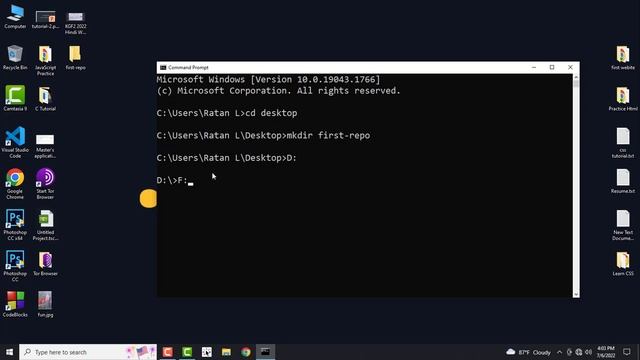Screen dimensions: 640x360
Task: Select the Resume.txt file icon
Action: (623, 181)
